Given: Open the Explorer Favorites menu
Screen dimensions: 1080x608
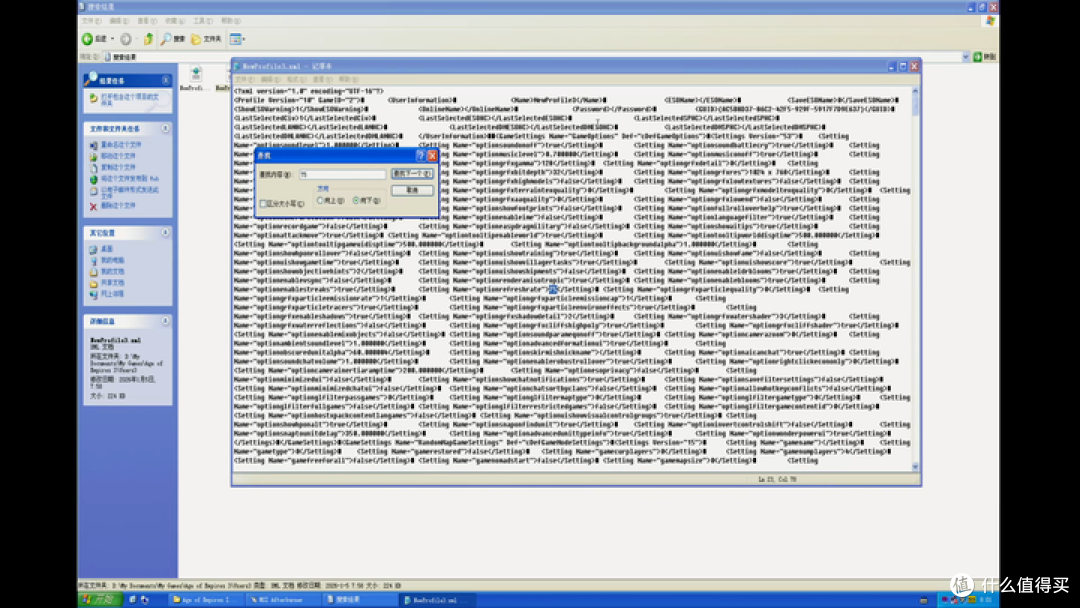Looking at the screenshot, I should [x=174, y=21].
